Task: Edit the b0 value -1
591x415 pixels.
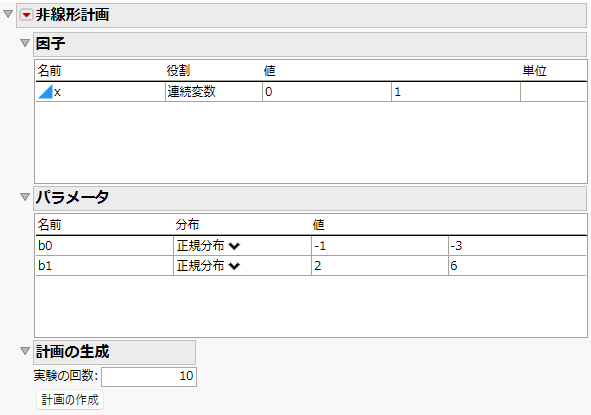Action: (x=380, y=246)
